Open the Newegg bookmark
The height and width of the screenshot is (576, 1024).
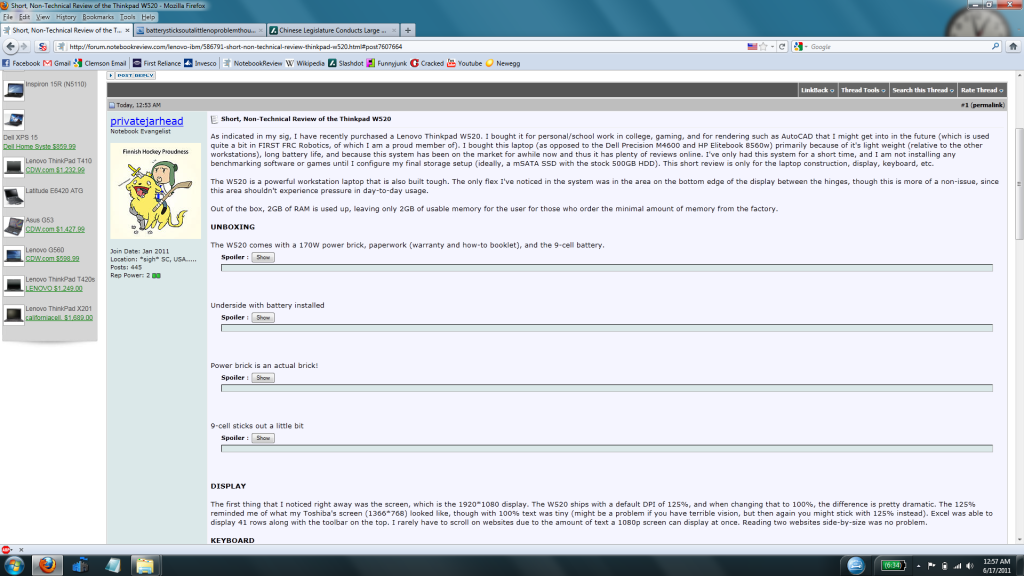point(502,63)
